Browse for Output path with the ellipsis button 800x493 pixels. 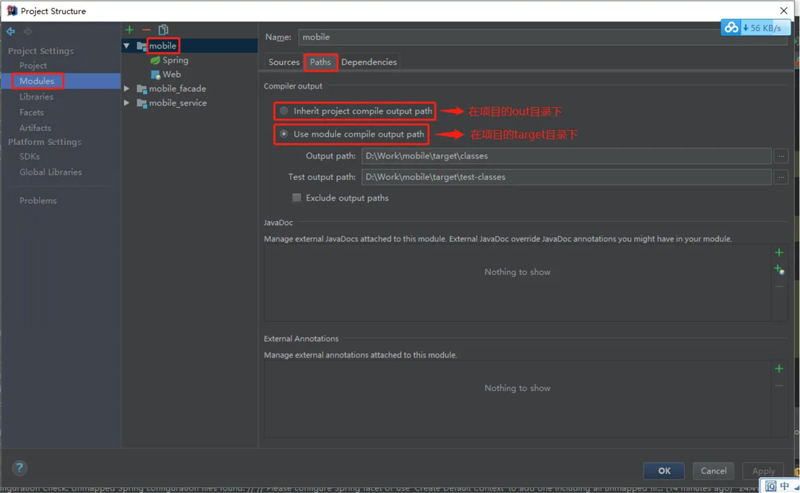(781, 156)
